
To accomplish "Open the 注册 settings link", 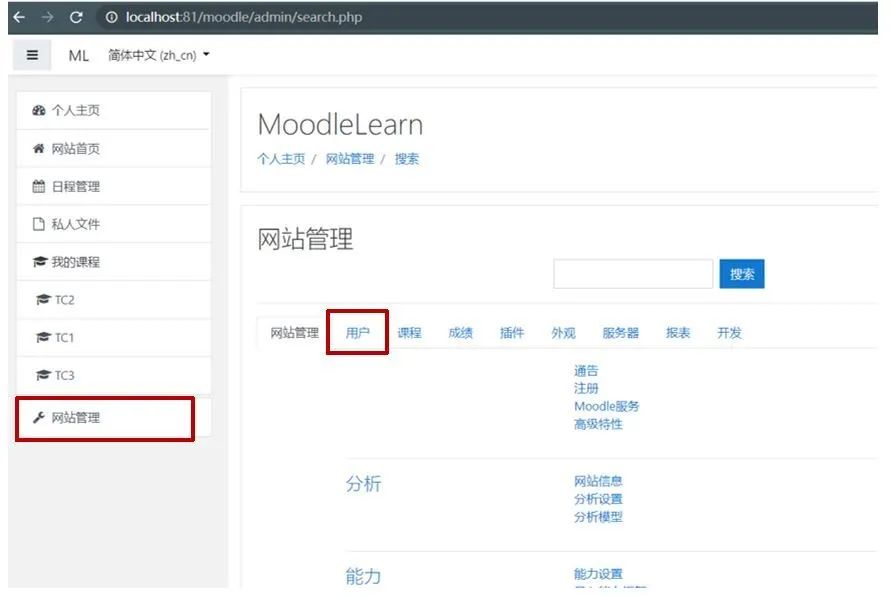I will [586, 389].
